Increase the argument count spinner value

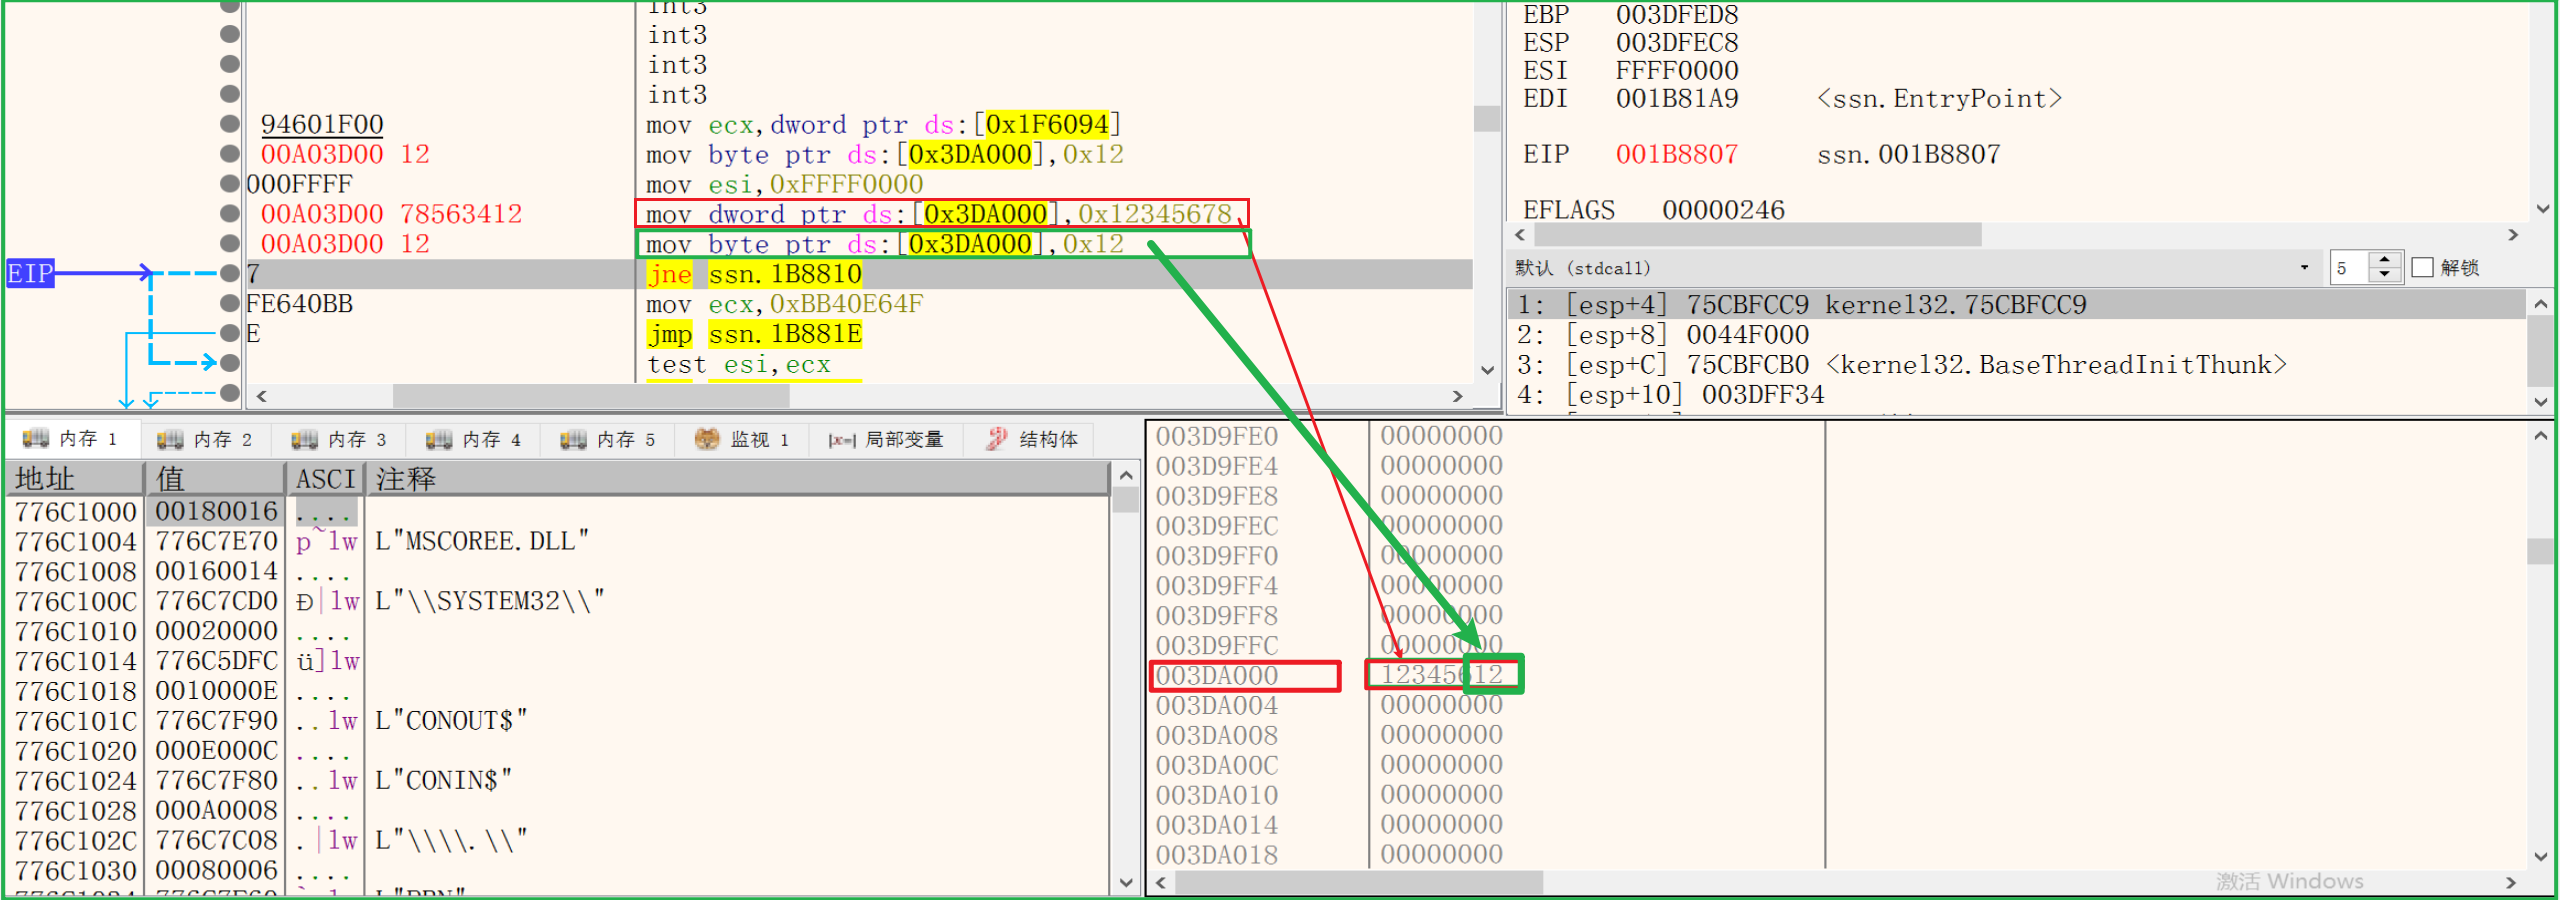tap(2385, 260)
